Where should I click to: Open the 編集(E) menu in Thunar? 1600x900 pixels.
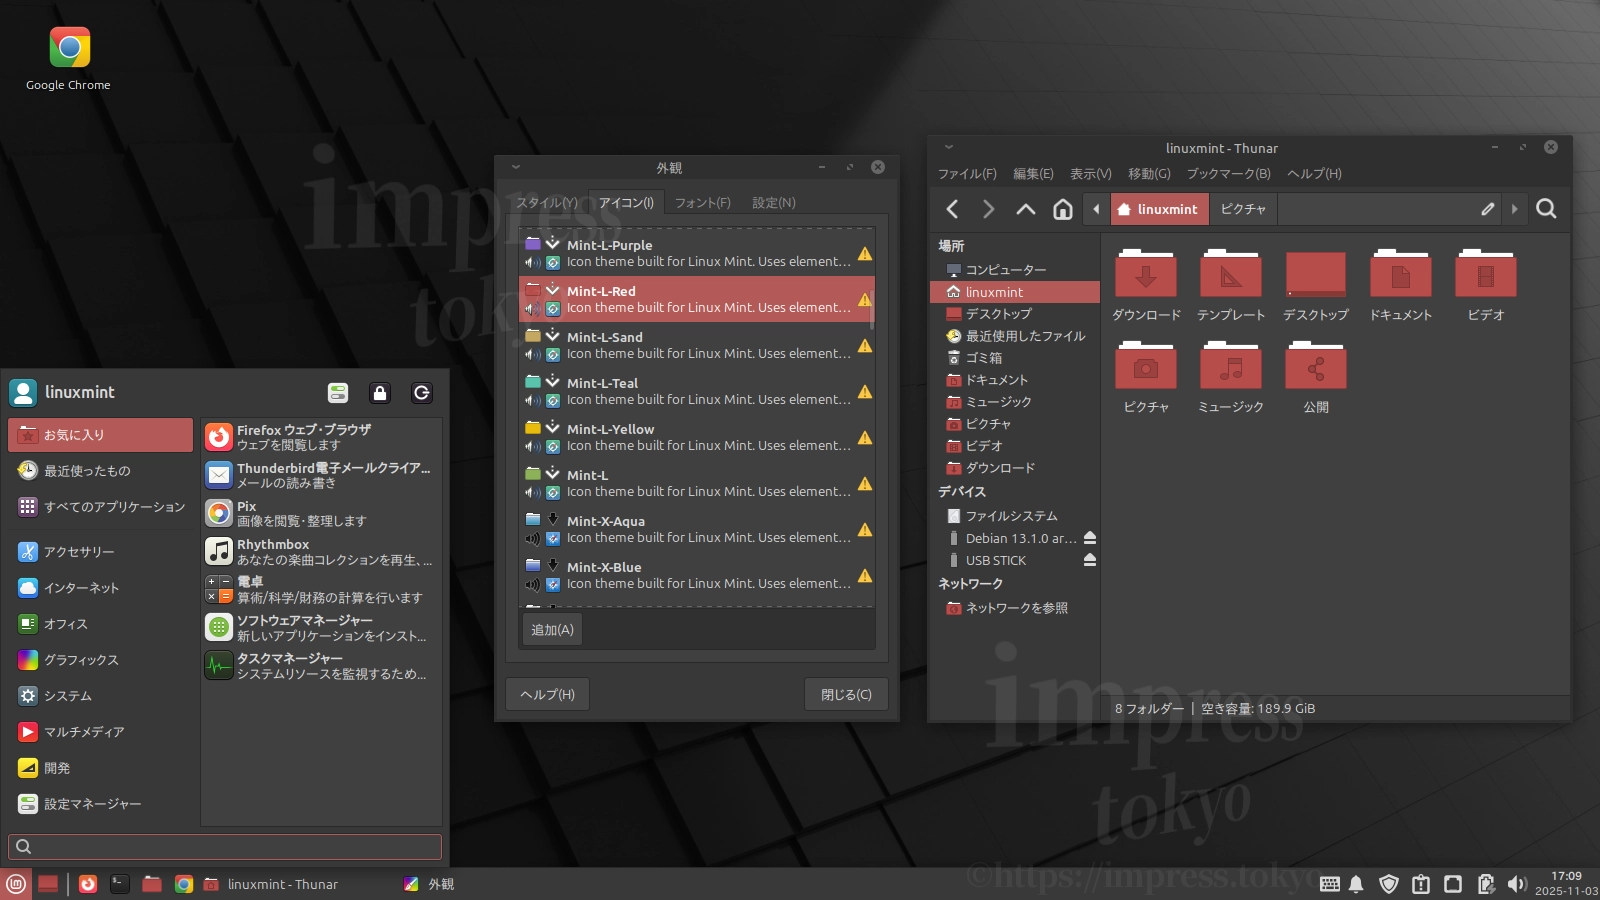1033,174
